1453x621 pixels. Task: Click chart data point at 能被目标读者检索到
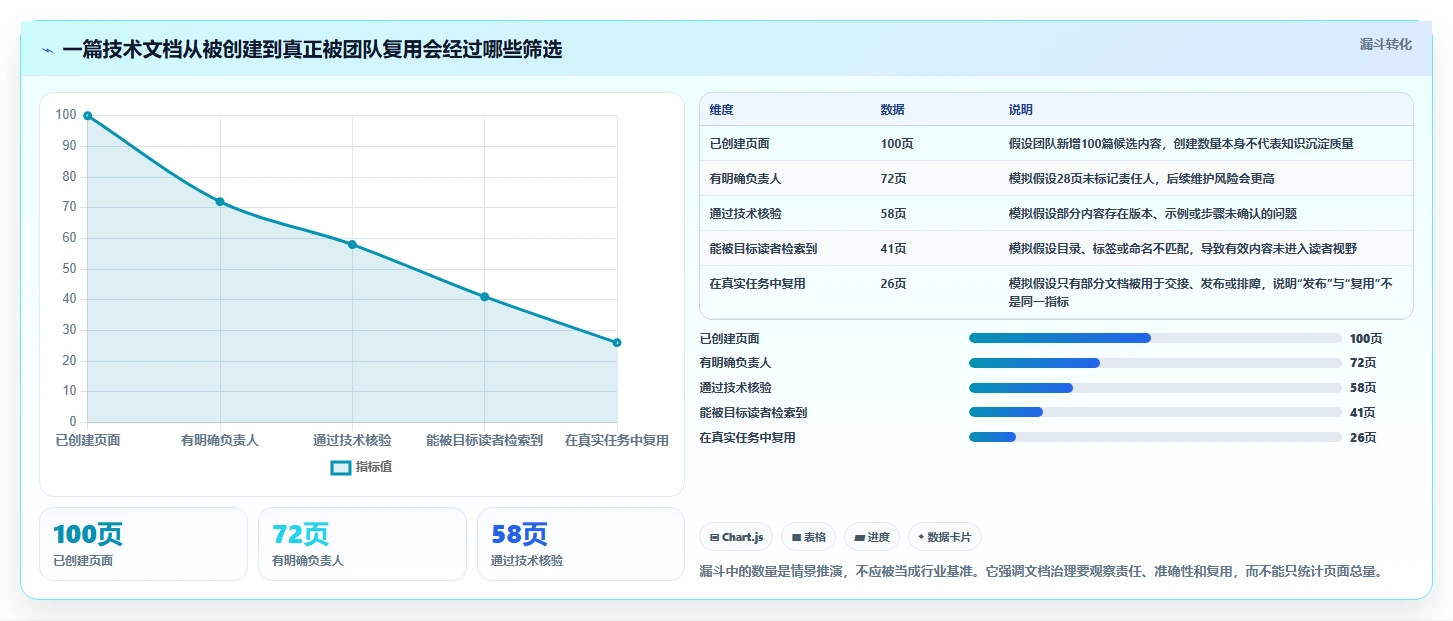point(484,297)
